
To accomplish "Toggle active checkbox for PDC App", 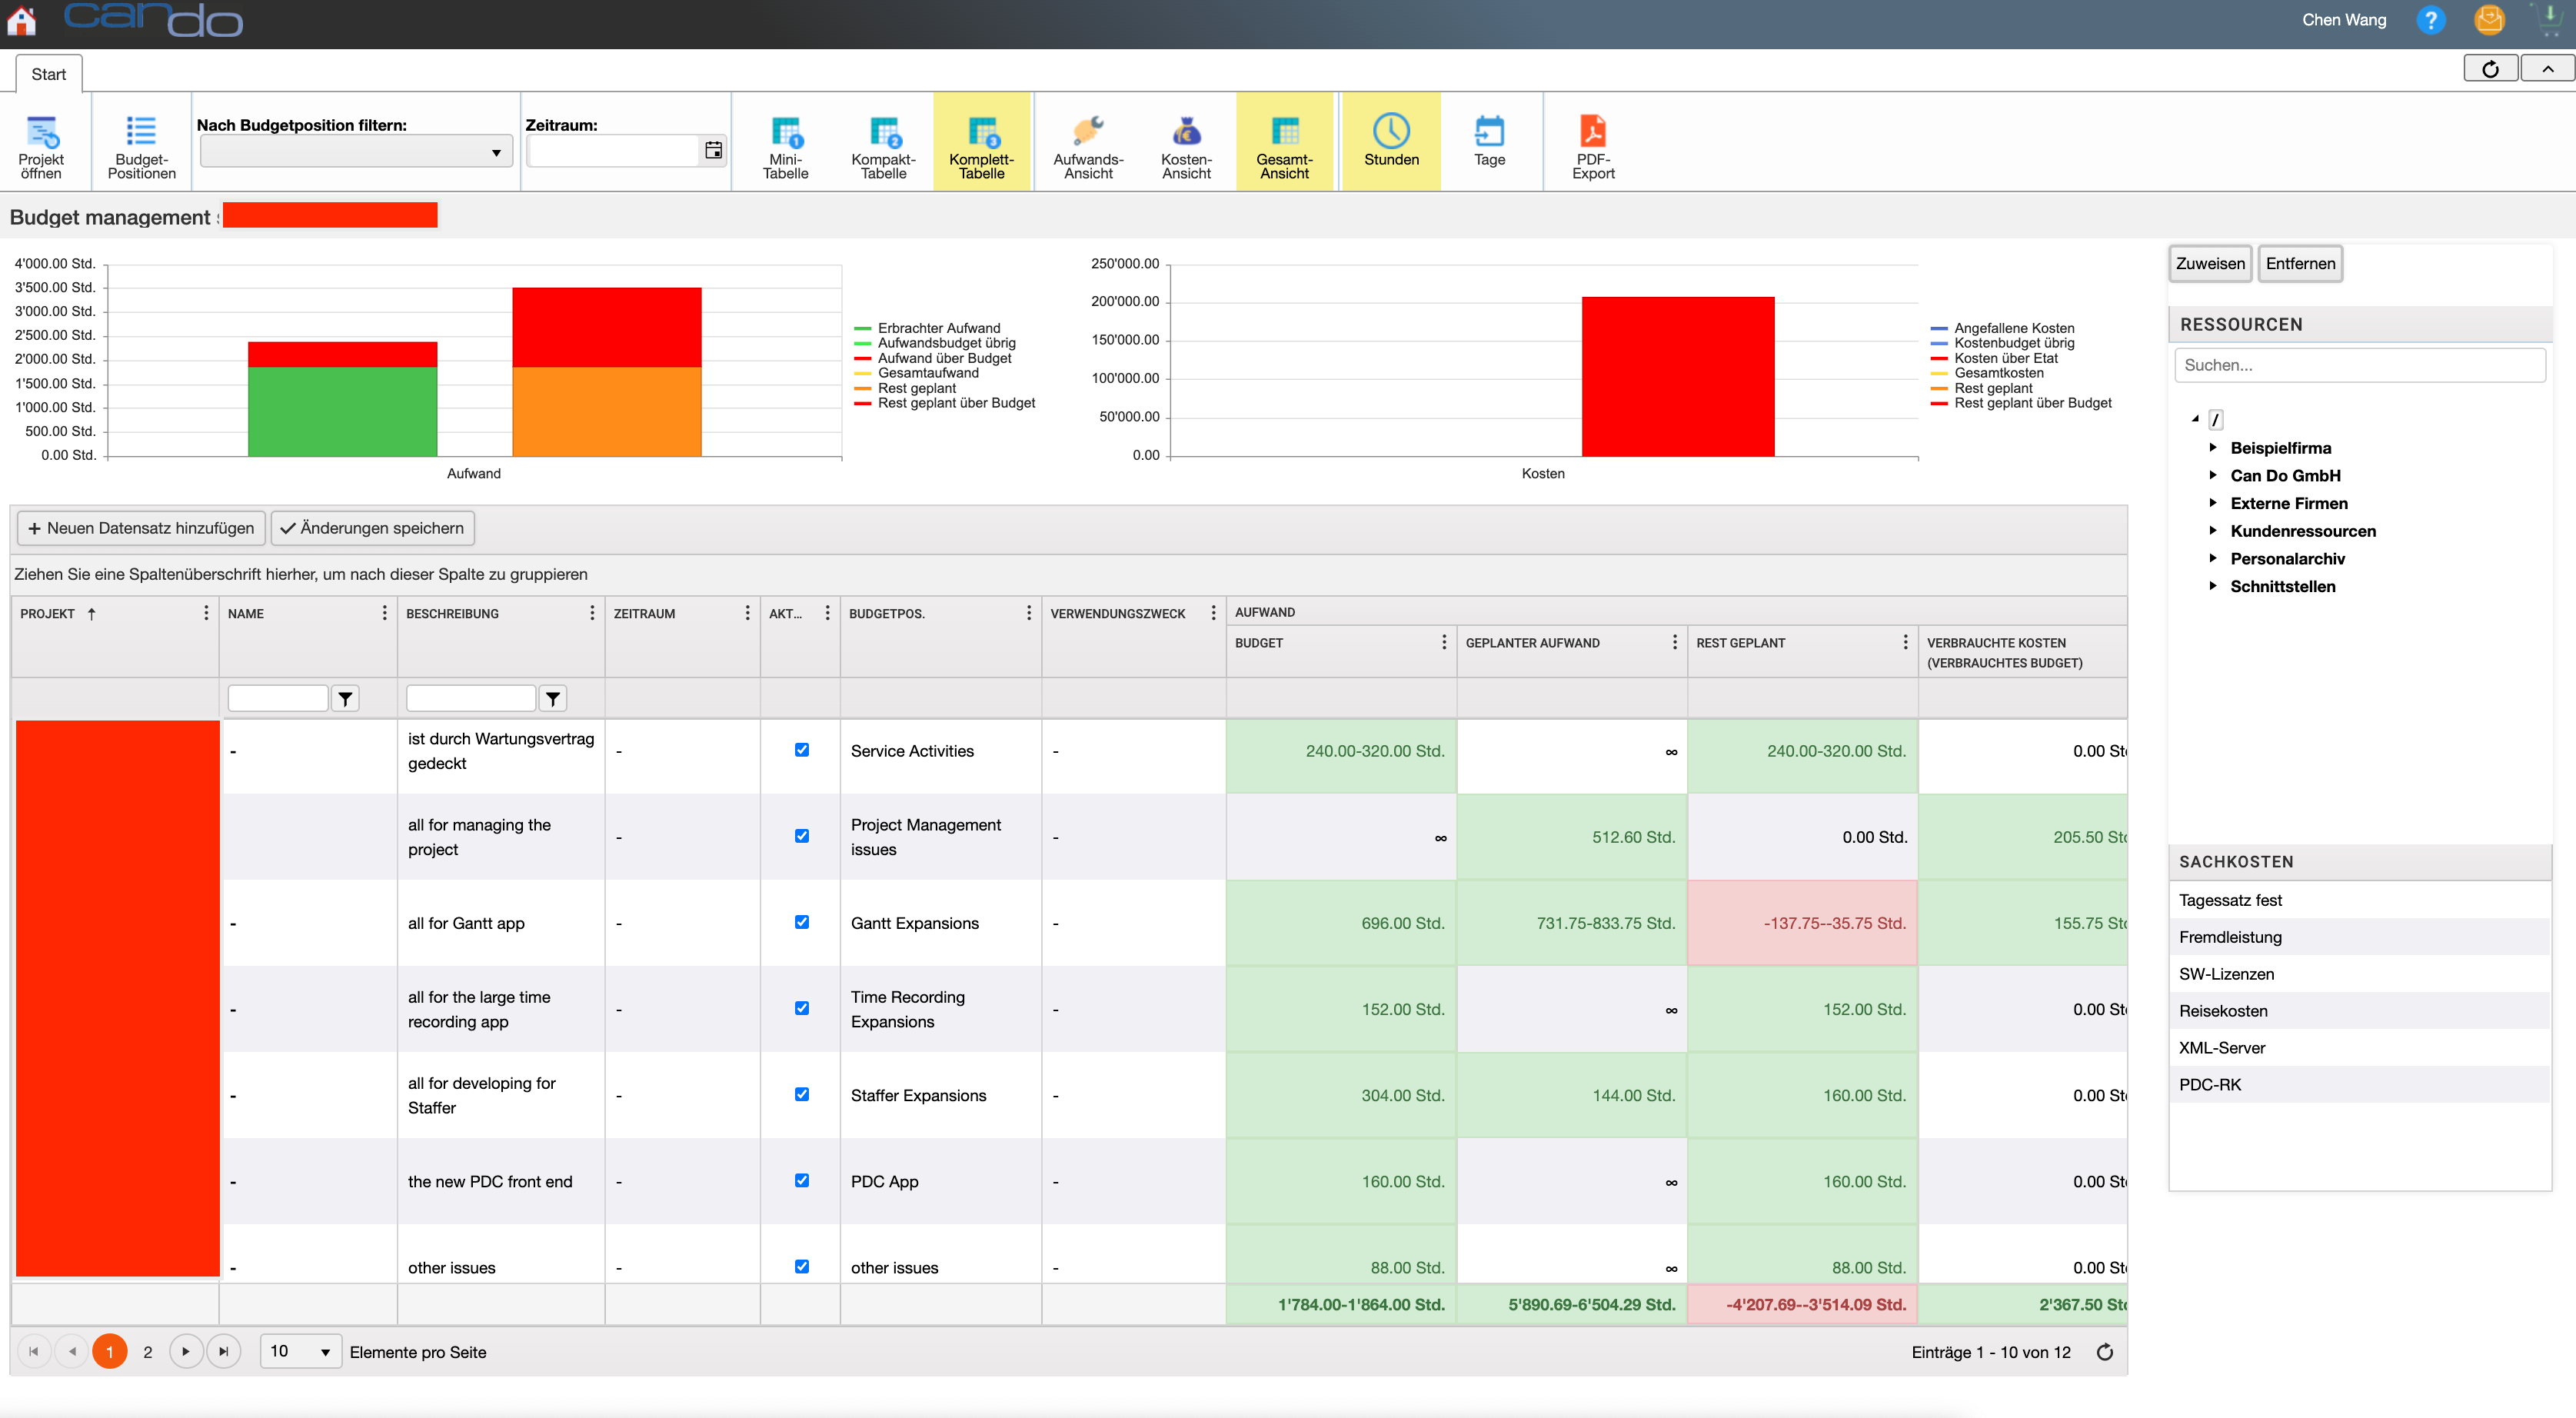I will 802,1180.
